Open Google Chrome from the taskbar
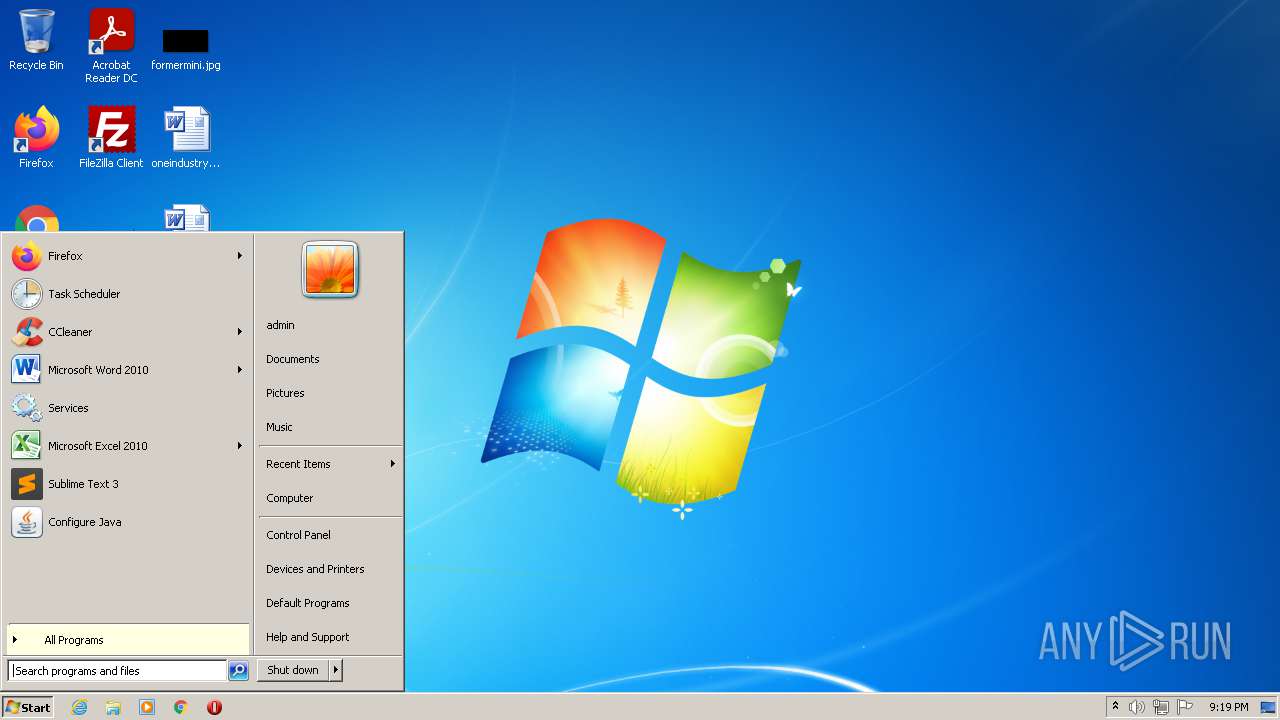Screen dimensions: 1280x720 pyautogui.click(x=181, y=707)
